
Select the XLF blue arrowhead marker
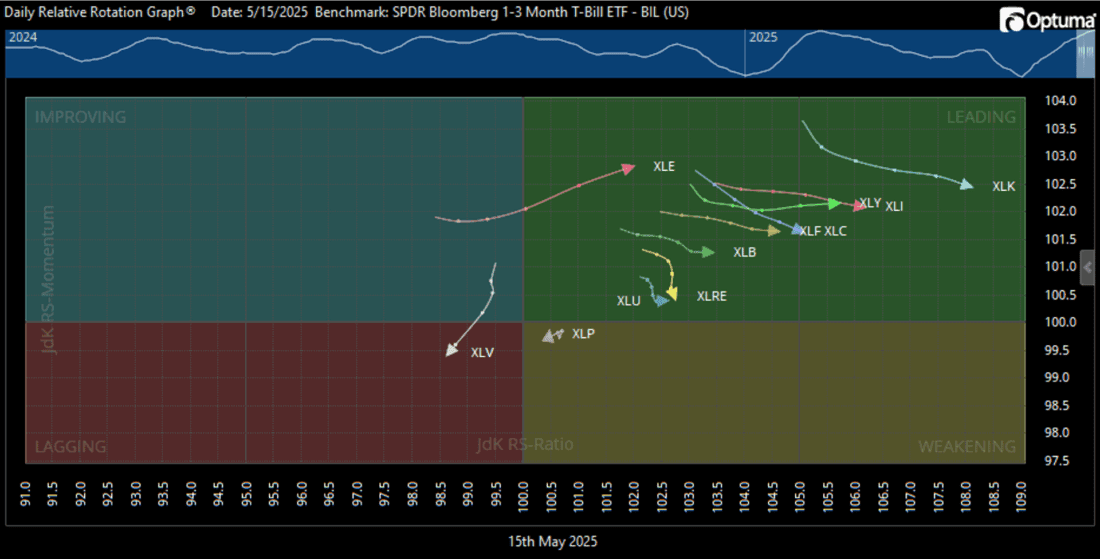[797, 229]
